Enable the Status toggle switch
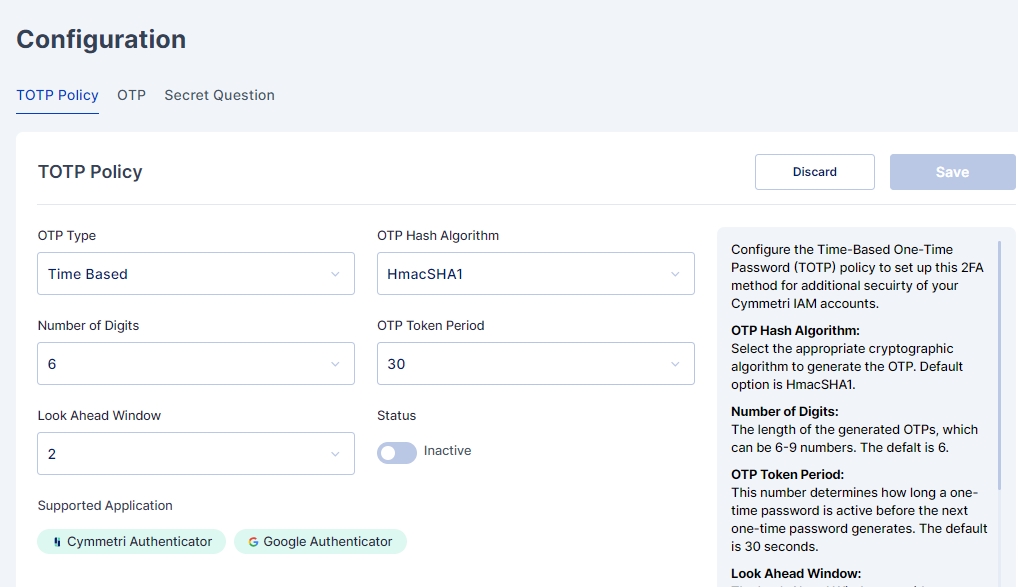1018x587 pixels. point(396,453)
